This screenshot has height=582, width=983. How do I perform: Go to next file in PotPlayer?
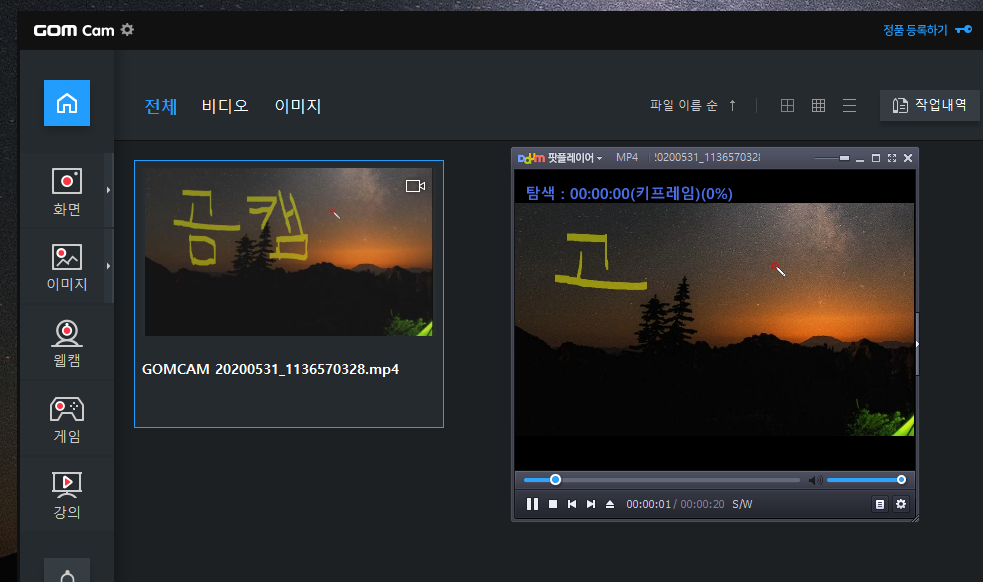(x=591, y=504)
